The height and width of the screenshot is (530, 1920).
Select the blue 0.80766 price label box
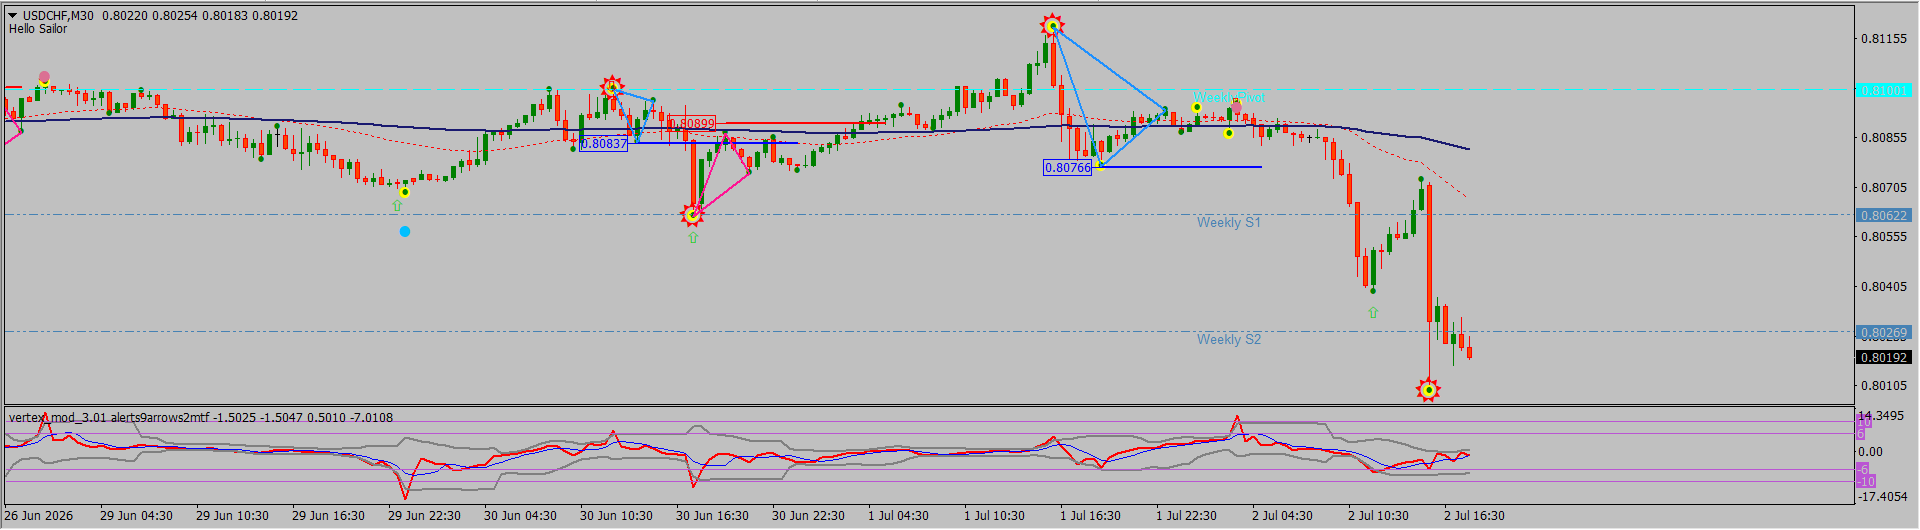(x=1068, y=168)
